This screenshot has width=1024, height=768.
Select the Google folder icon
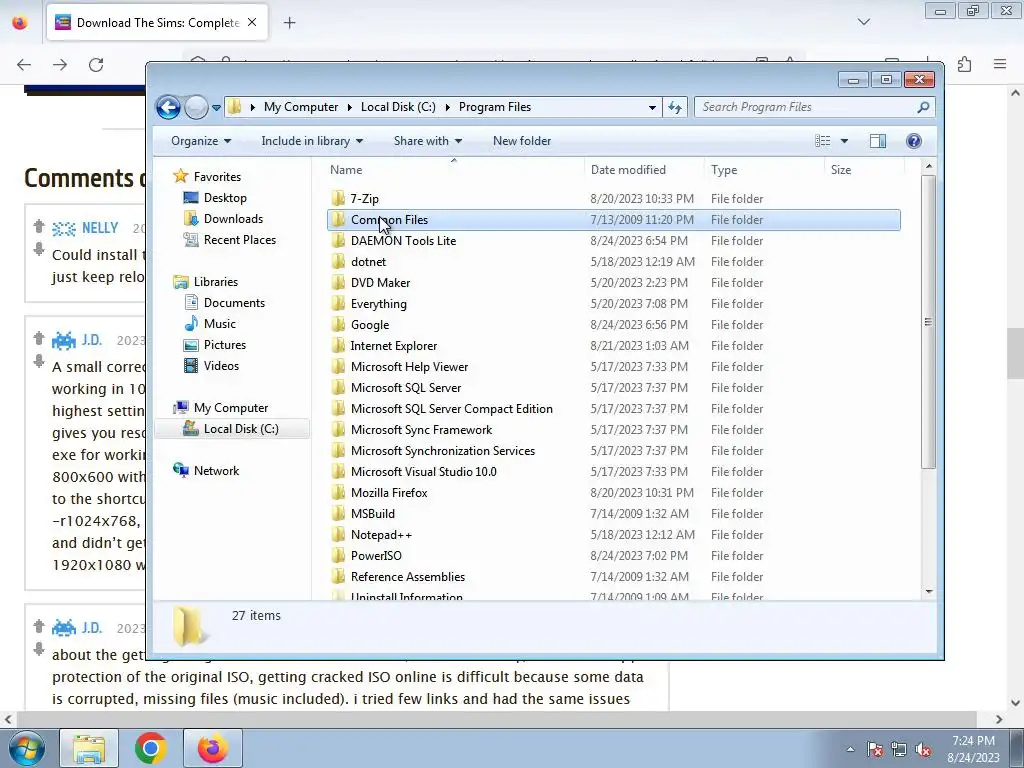coord(338,325)
